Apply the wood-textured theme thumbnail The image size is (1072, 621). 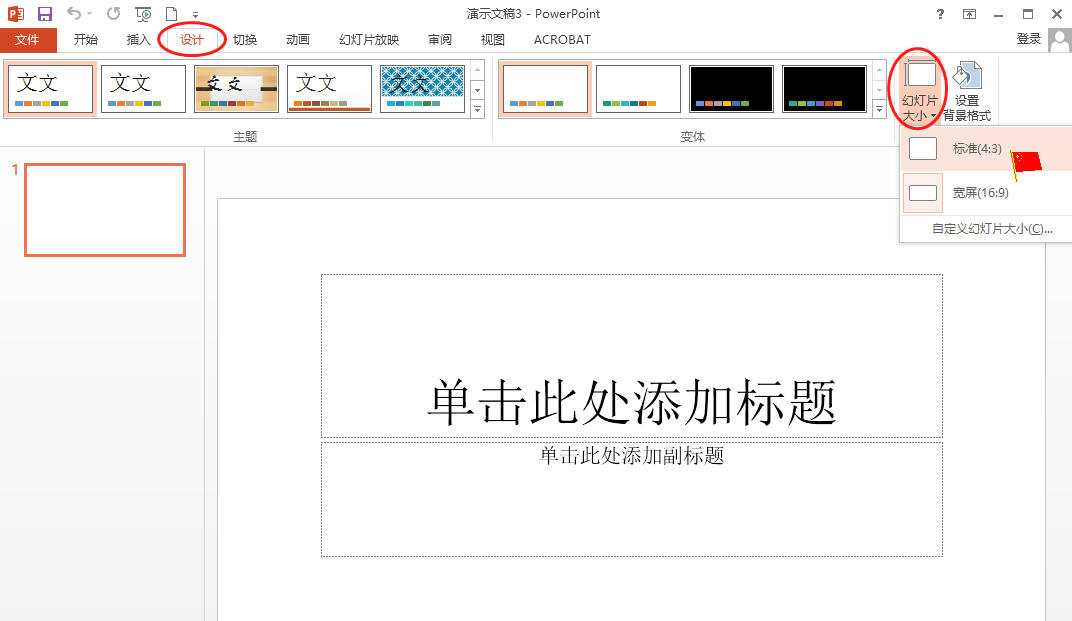click(237, 89)
